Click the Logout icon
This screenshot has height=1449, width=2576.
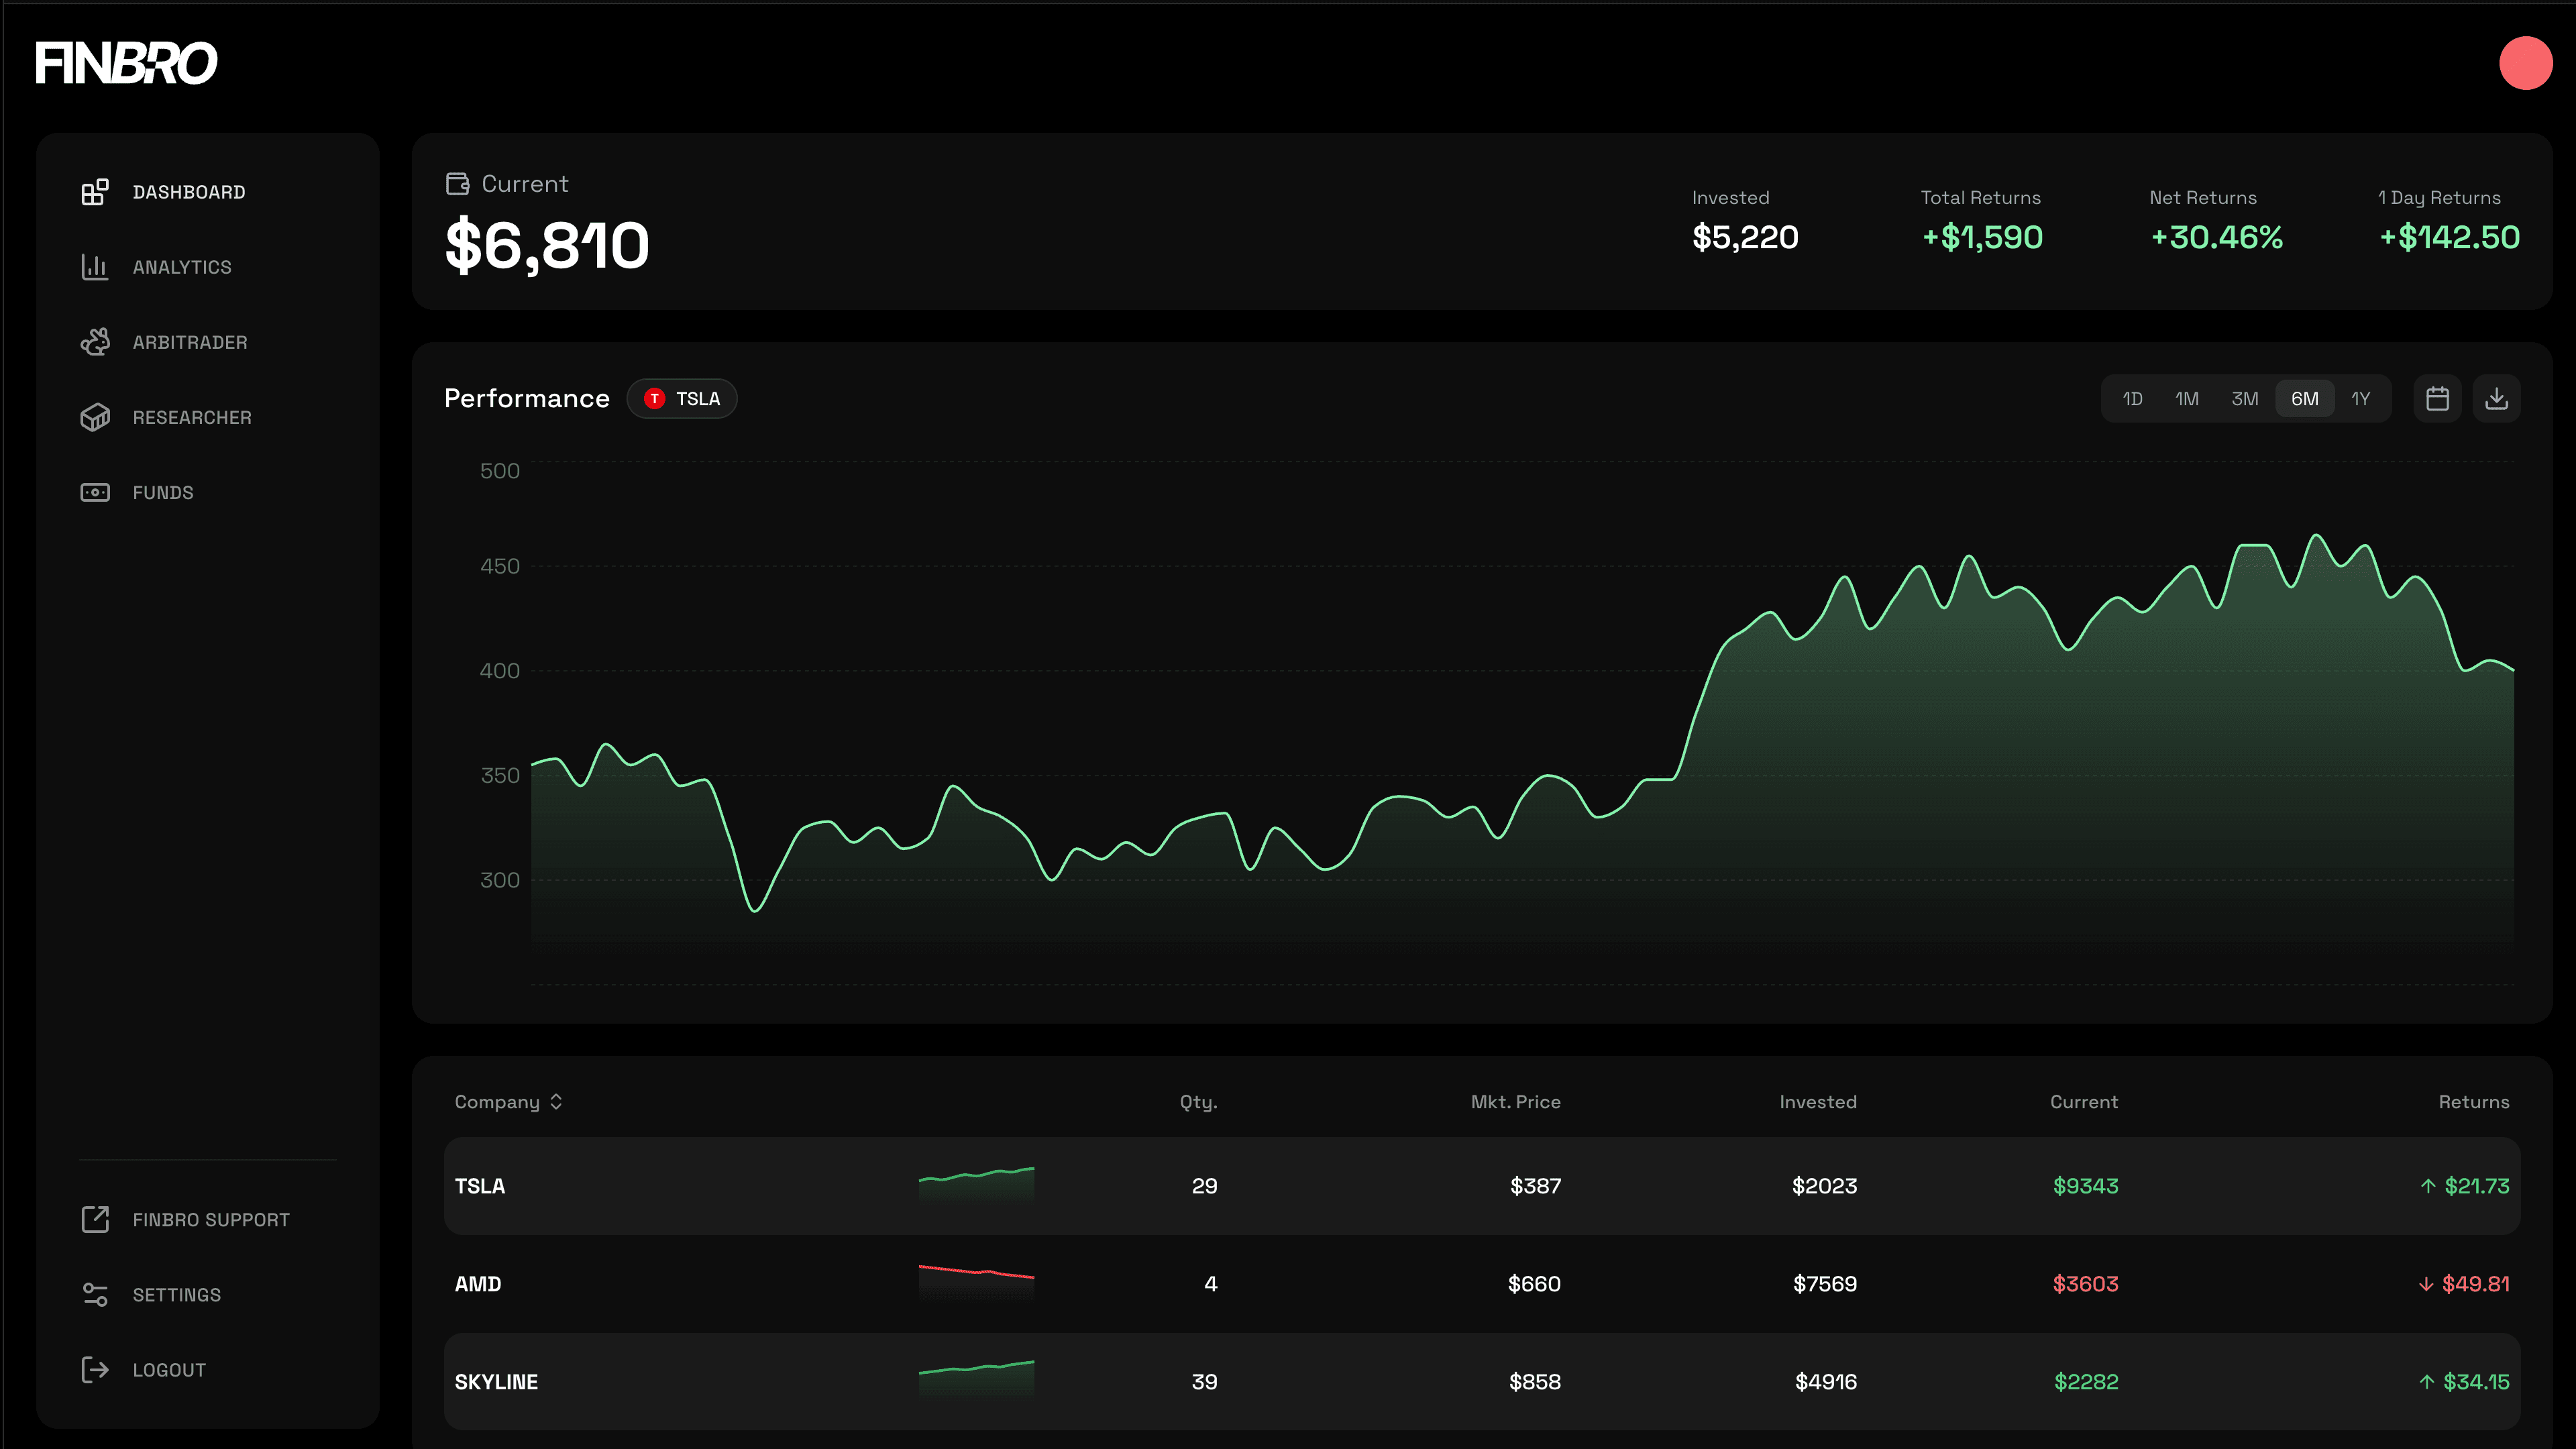pyautogui.click(x=94, y=1369)
